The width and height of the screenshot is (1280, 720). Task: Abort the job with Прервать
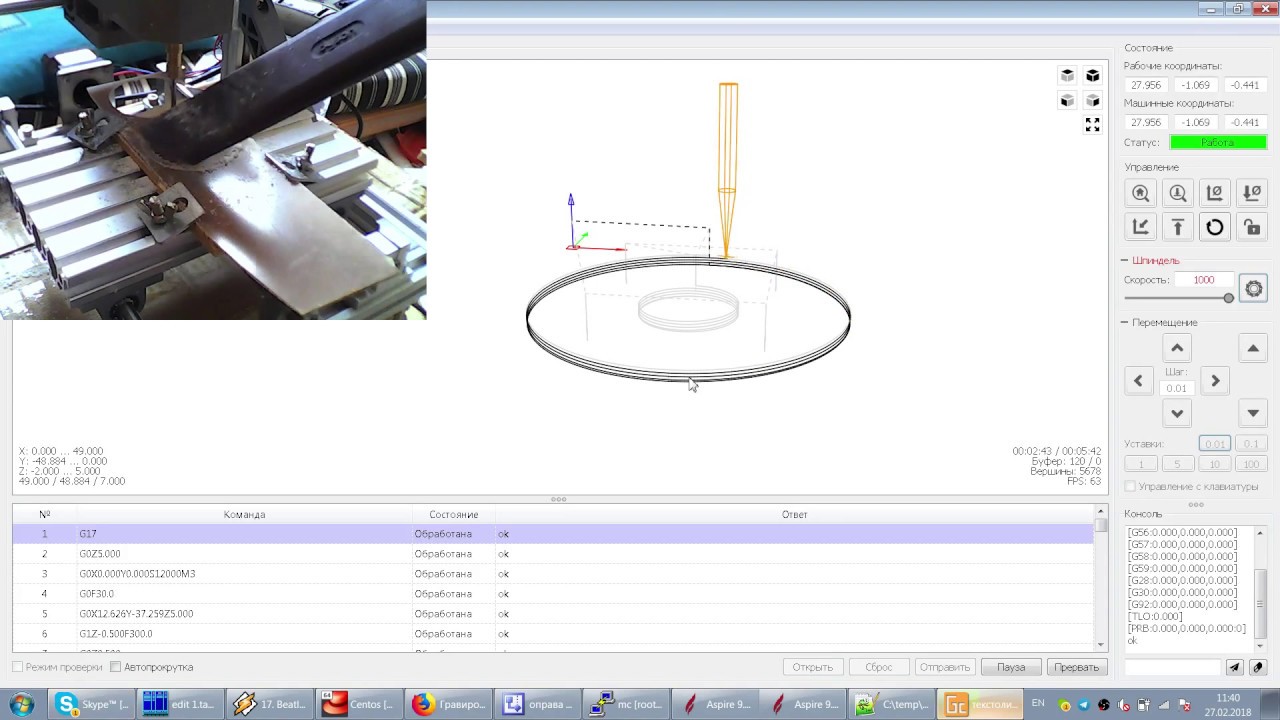click(1077, 667)
